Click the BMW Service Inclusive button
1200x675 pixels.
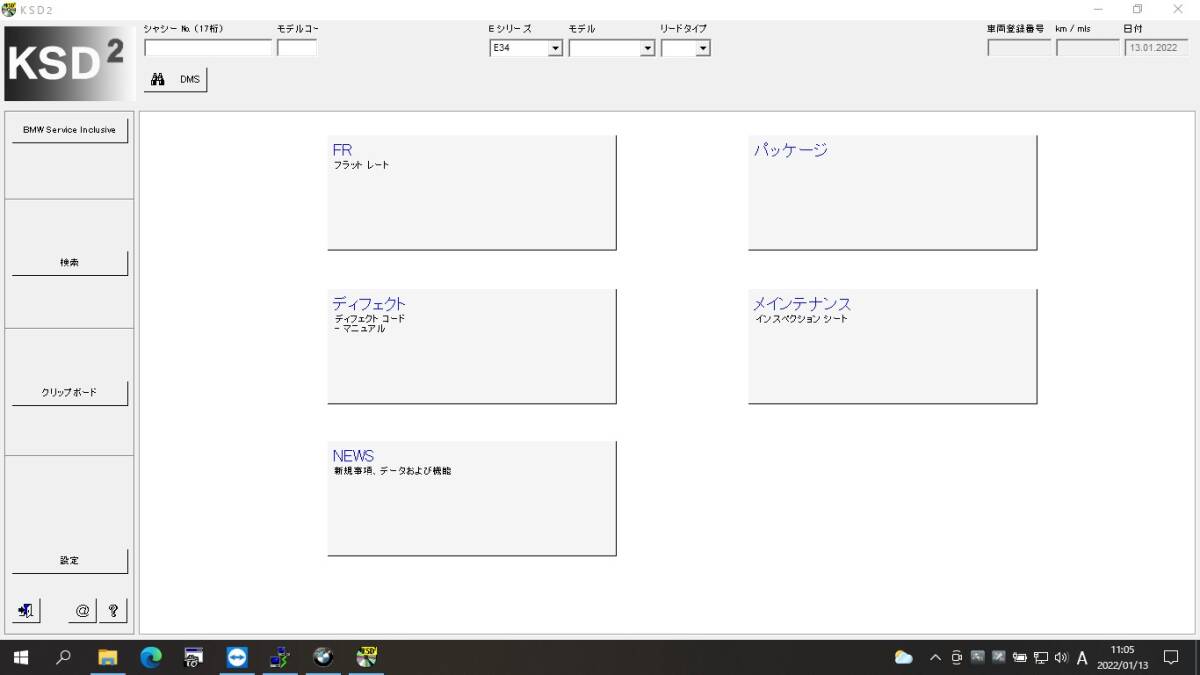(x=70, y=131)
